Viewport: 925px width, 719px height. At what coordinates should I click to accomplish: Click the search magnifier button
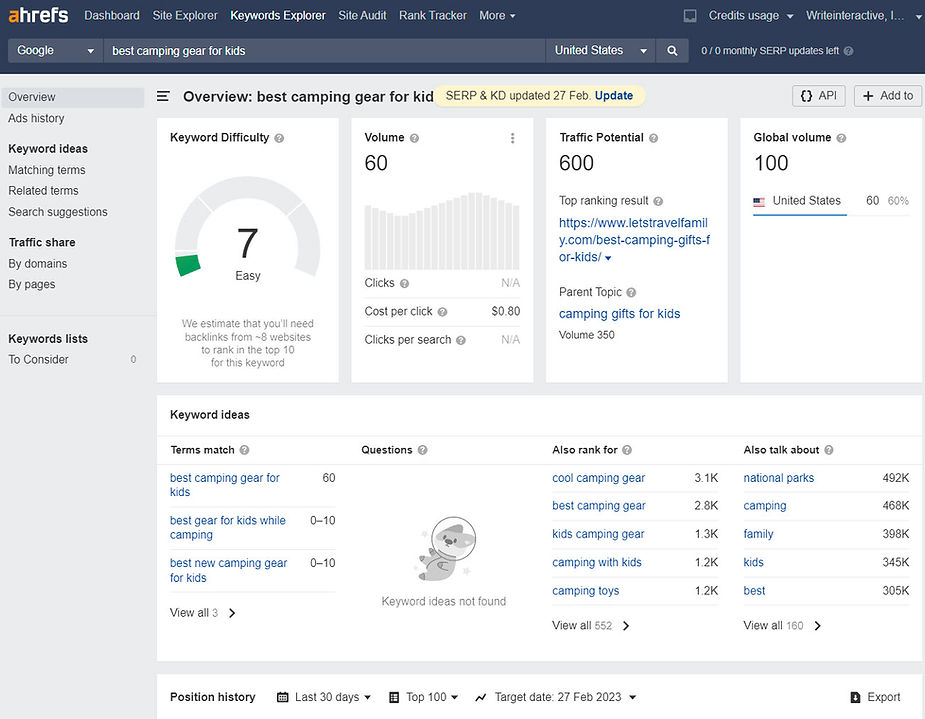point(672,51)
